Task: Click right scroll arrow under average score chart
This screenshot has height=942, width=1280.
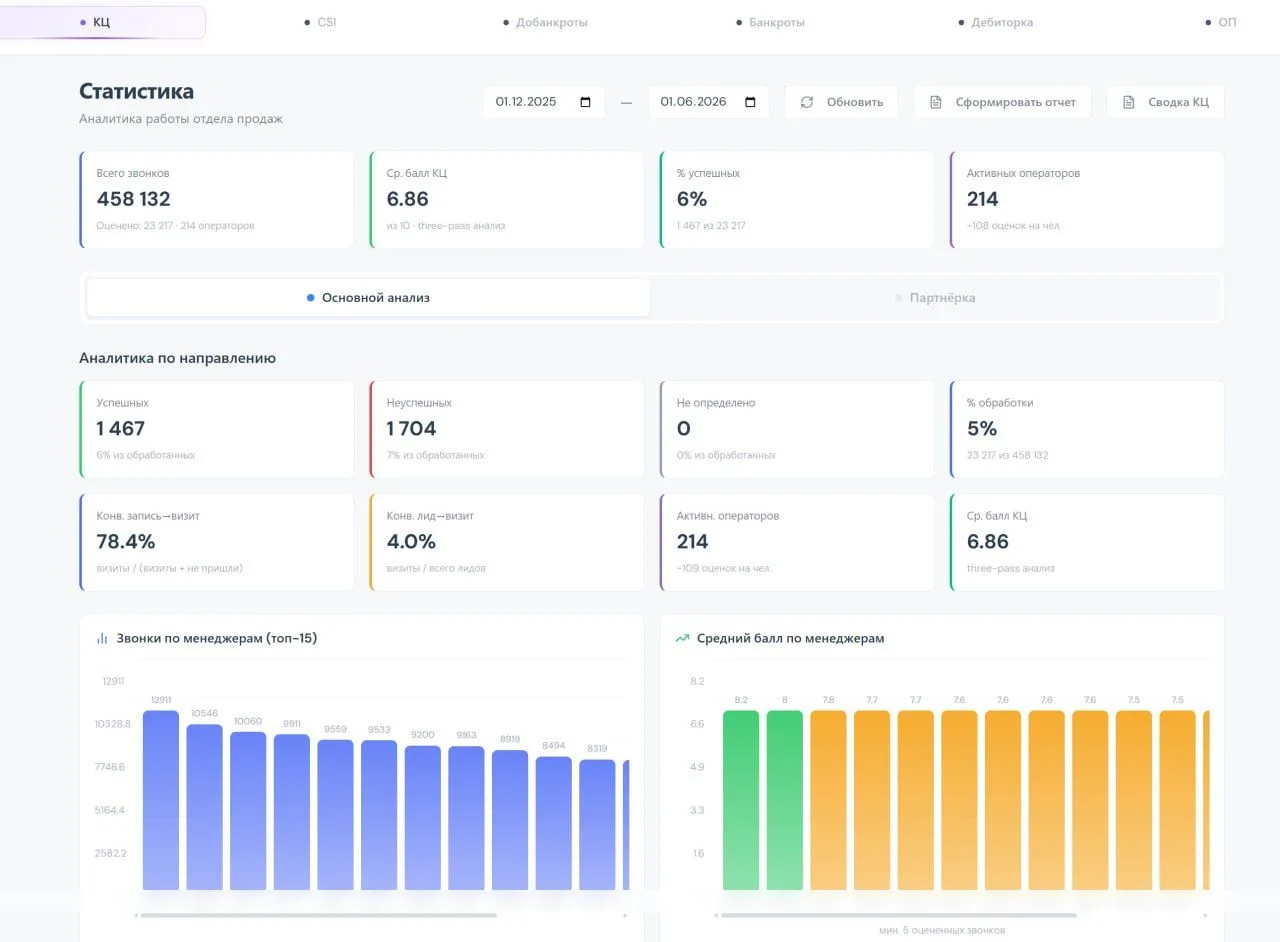Action: pos(1205,915)
